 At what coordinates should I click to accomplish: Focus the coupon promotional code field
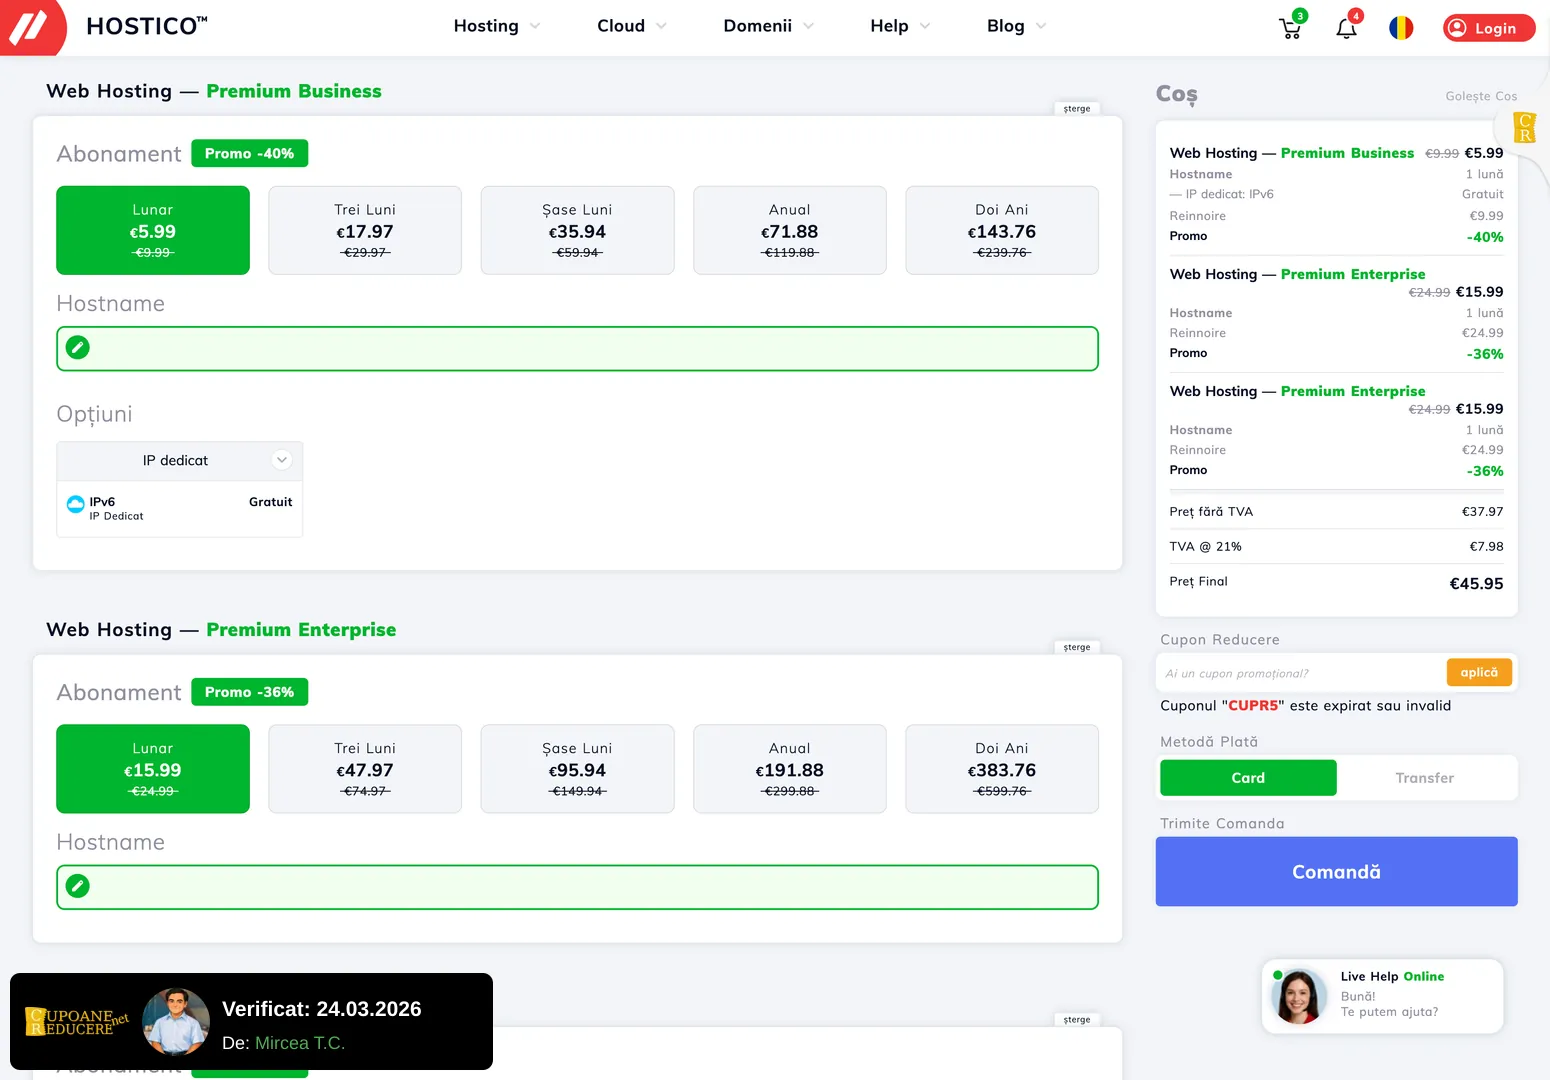1300,673
